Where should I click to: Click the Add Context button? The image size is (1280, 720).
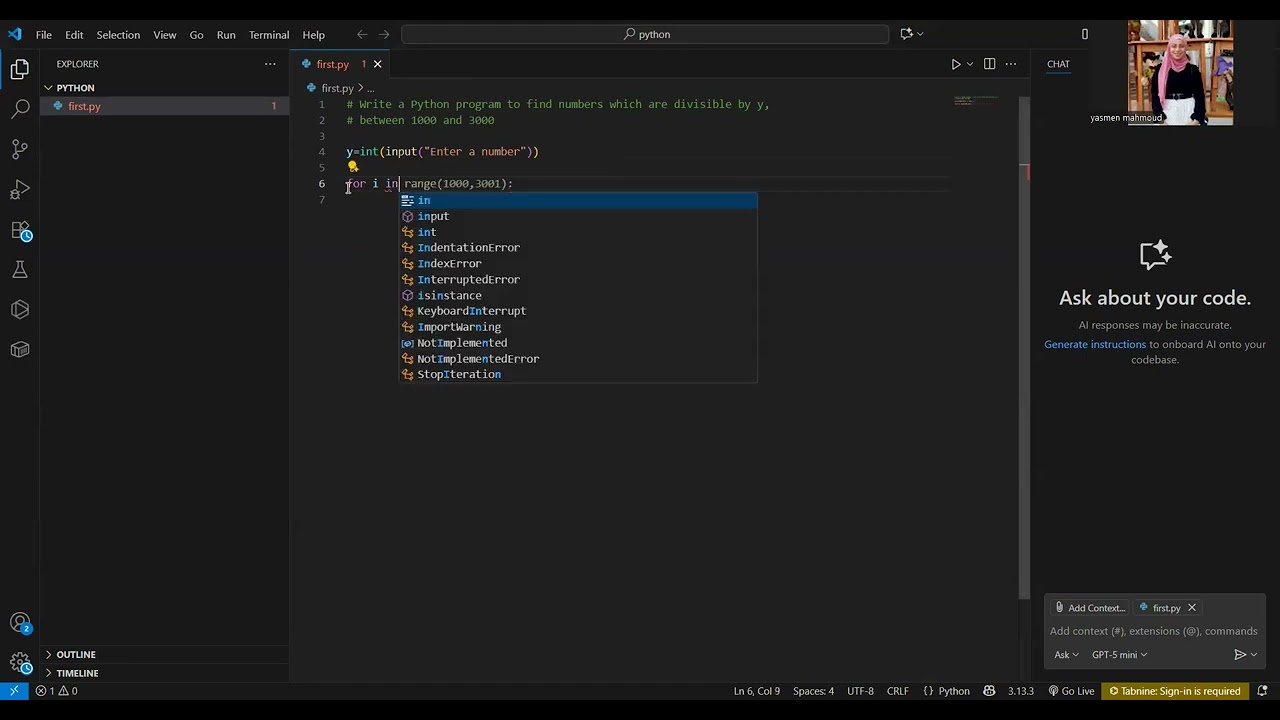pos(1090,608)
